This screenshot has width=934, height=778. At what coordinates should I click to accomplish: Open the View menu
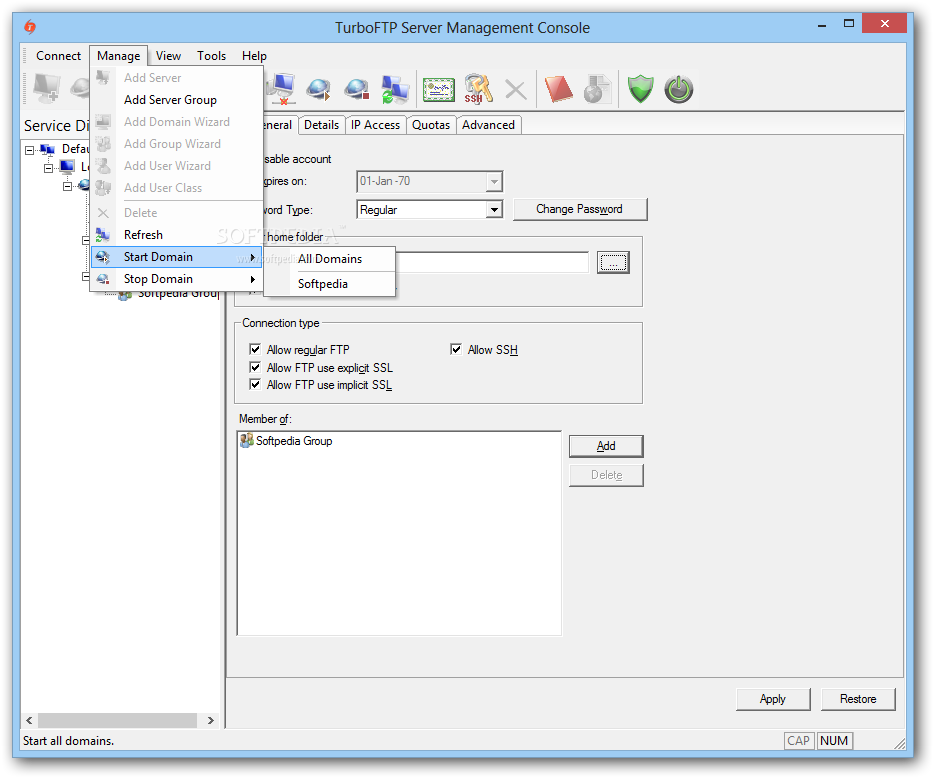169,56
